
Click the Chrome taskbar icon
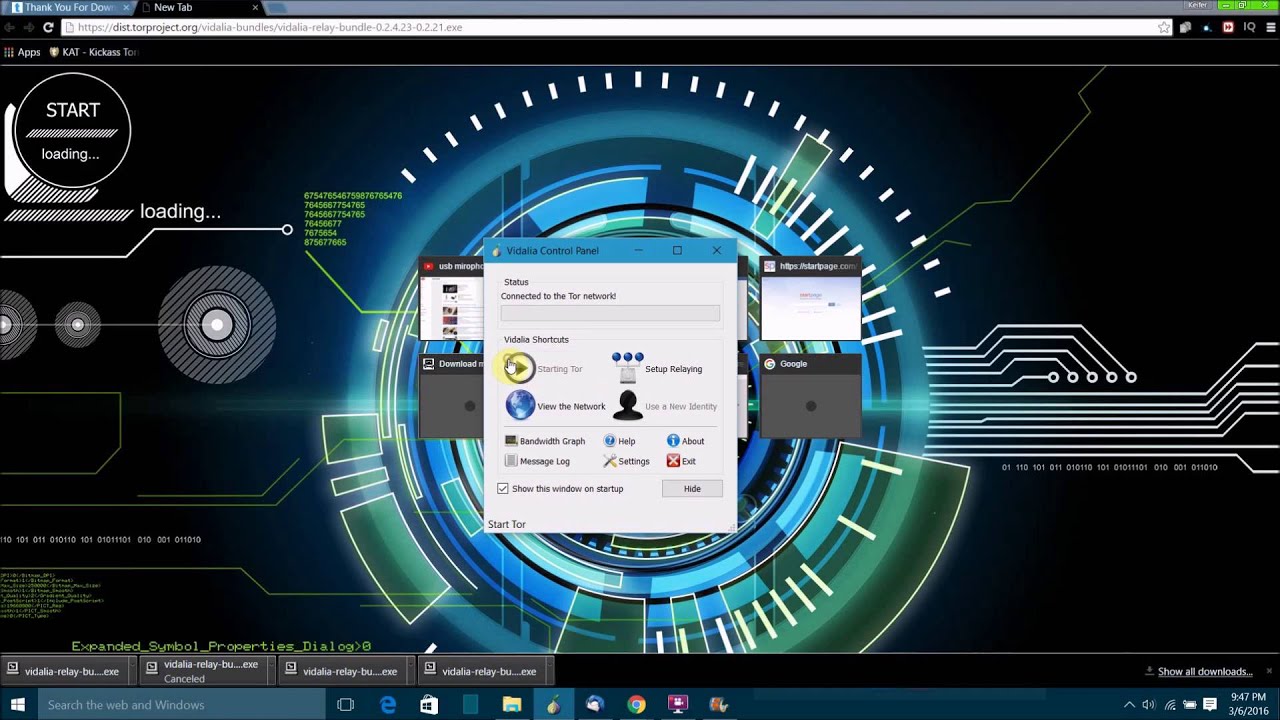636,704
